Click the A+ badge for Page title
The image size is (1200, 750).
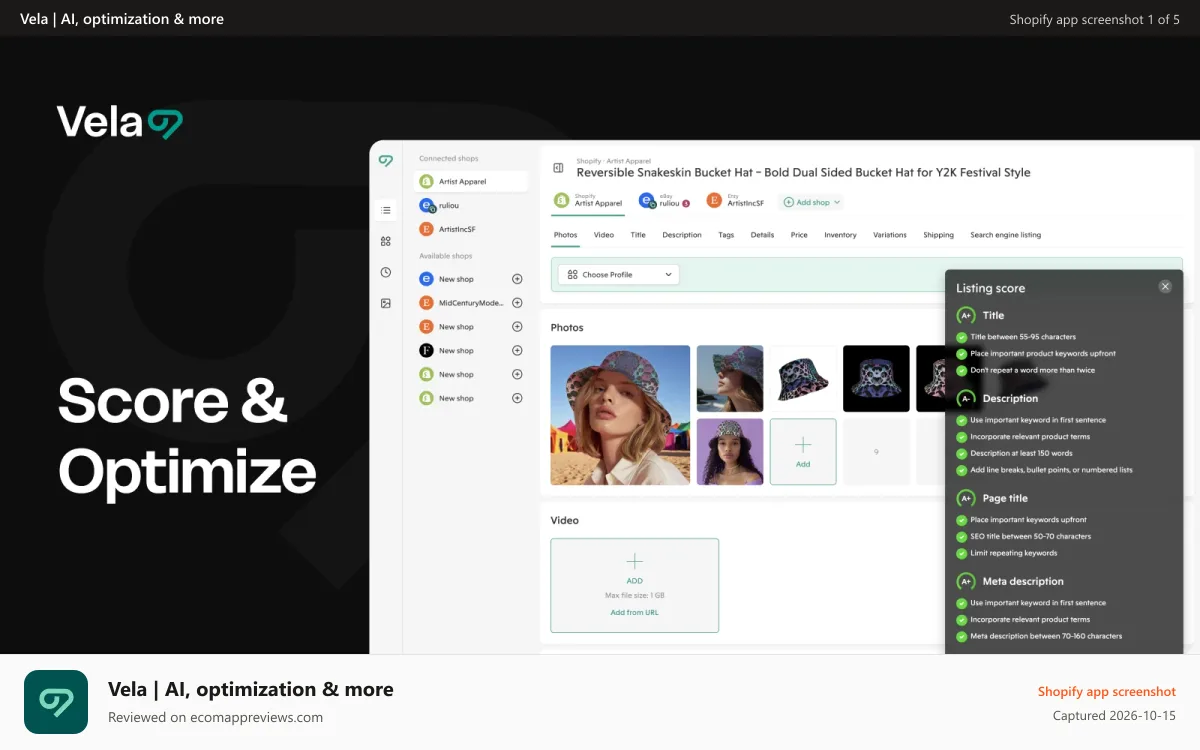coord(966,498)
